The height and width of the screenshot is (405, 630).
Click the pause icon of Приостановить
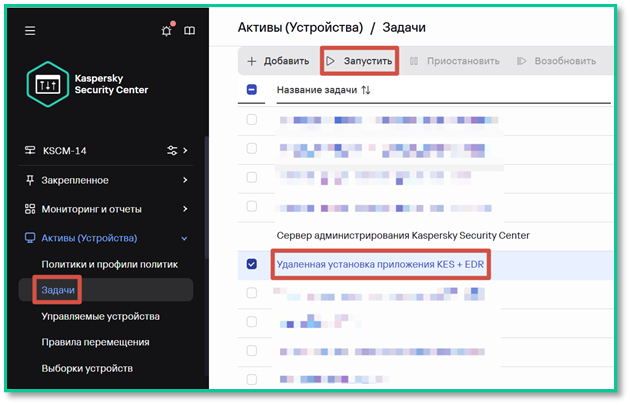coord(413,61)
